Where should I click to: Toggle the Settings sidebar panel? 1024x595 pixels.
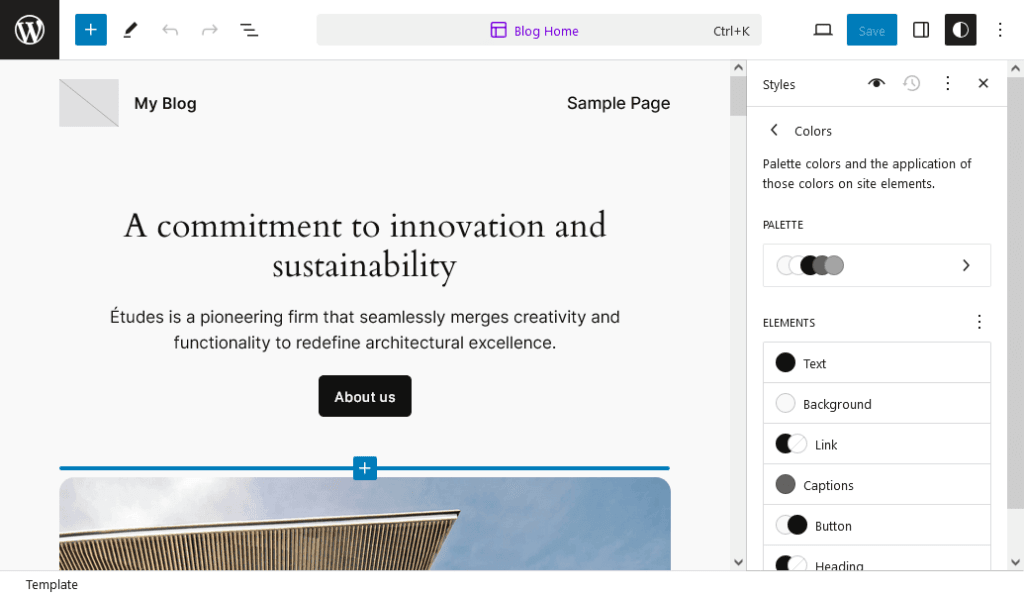pos(920,30)
